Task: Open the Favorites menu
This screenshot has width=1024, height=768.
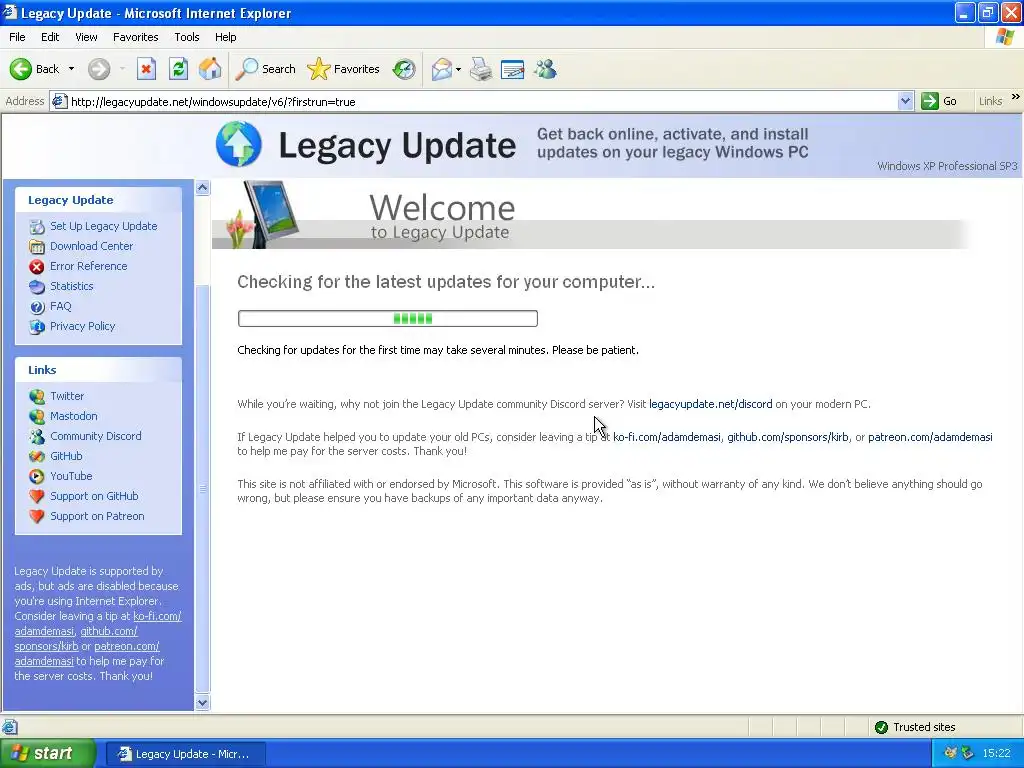Action: 135,37
